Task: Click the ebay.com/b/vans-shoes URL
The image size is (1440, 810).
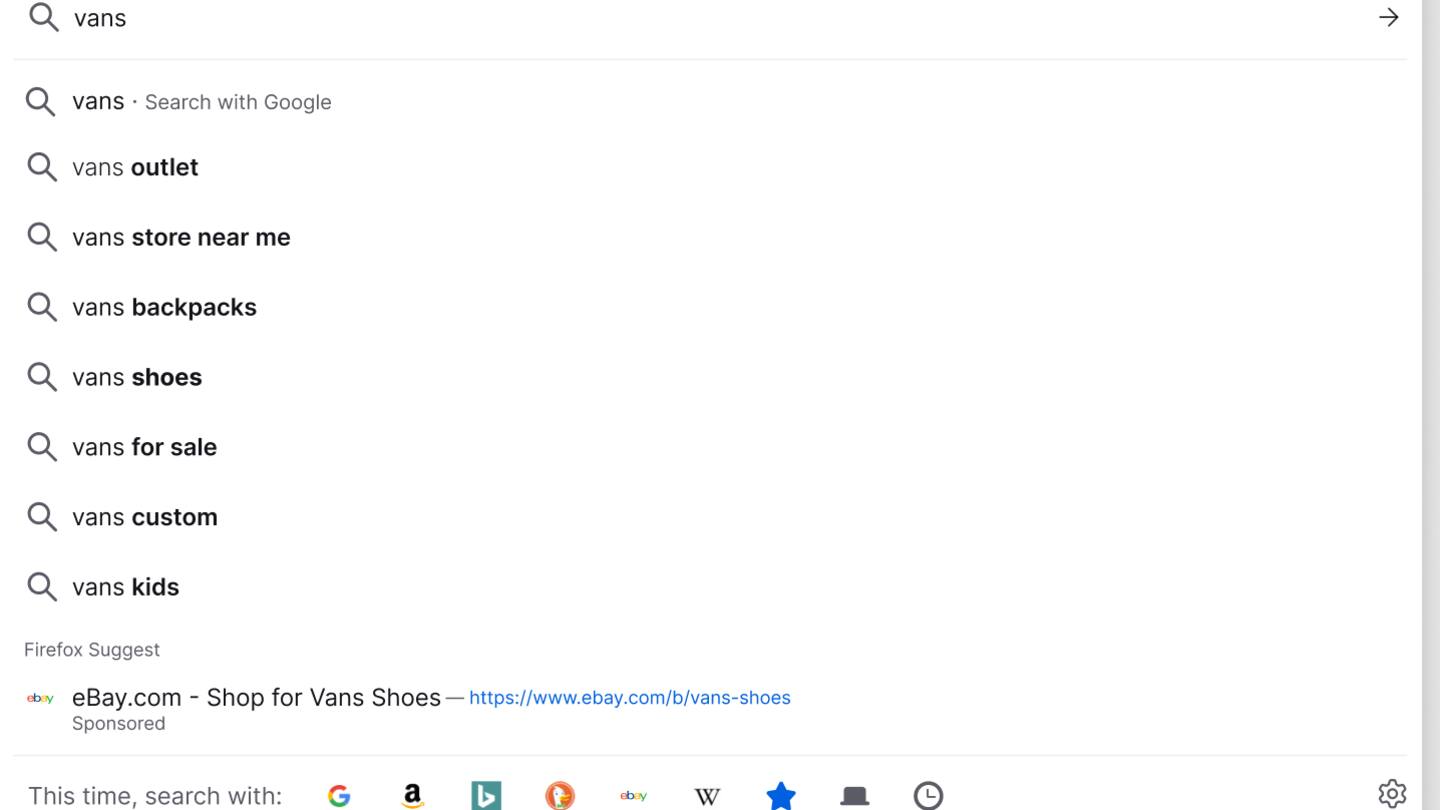Action: [x=629, y=698]
